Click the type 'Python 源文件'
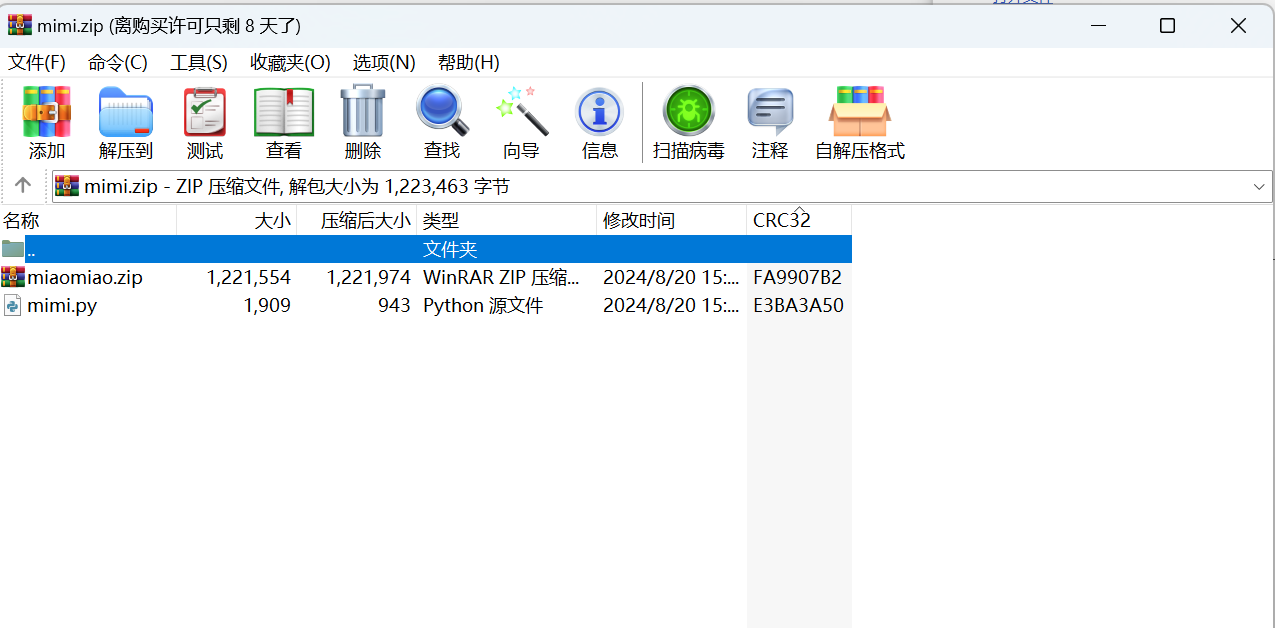This screenshot has height=628, width=1275. coord(483,305)
